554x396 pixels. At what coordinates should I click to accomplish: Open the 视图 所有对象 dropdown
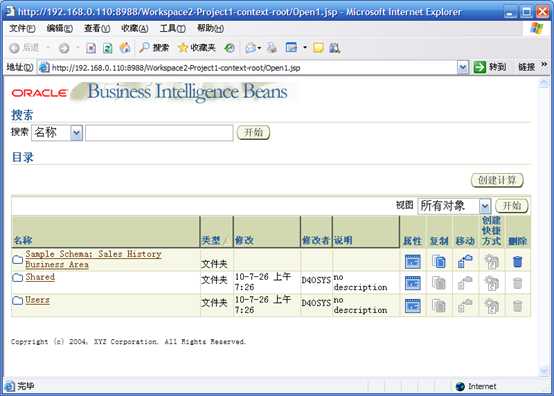pyautogui.click(x=484, y=206)
